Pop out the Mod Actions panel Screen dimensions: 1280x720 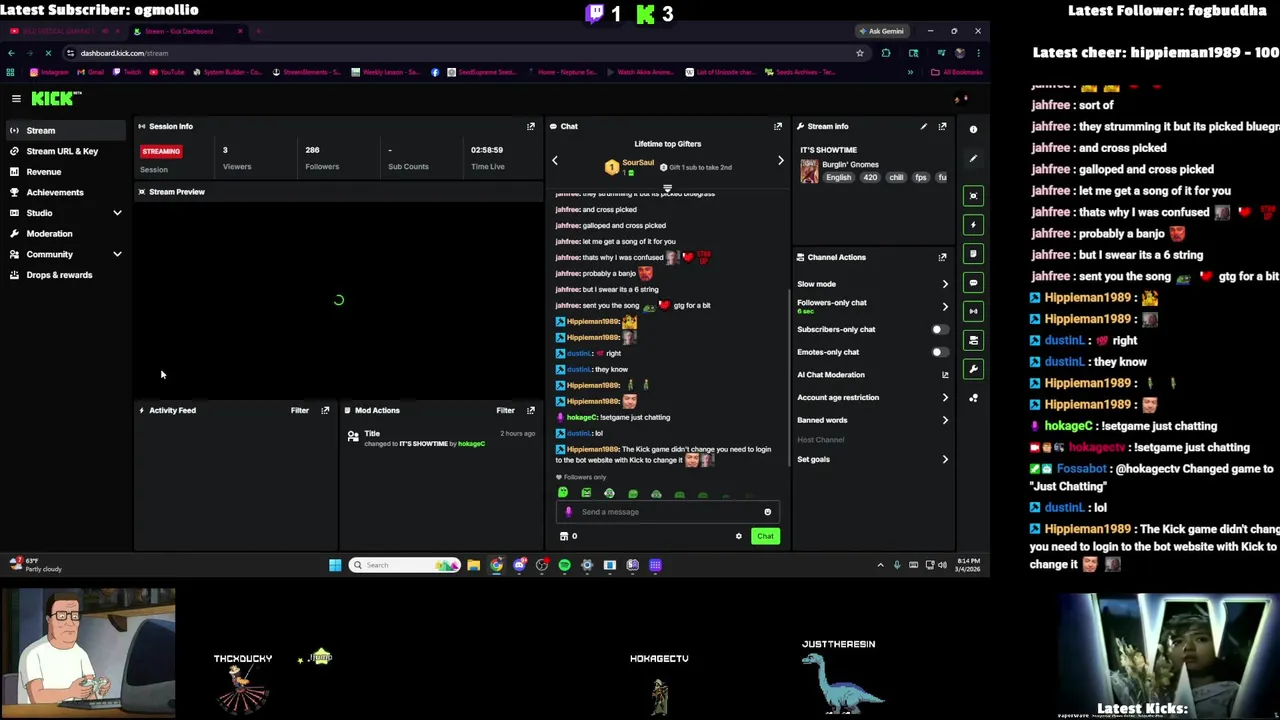[x=531, y=410]
